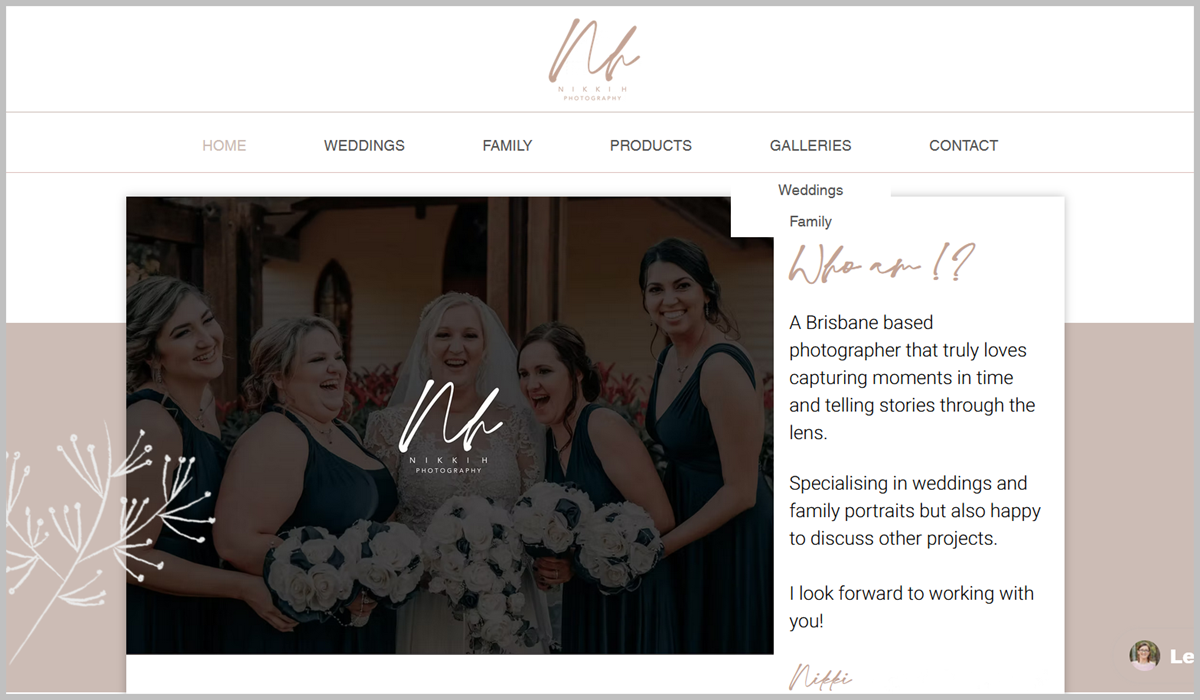Click the "Specialising in weddings" paragraph

915,511
